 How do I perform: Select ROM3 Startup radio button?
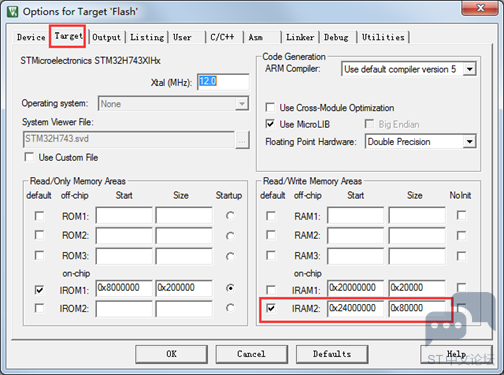pos(230,256)
